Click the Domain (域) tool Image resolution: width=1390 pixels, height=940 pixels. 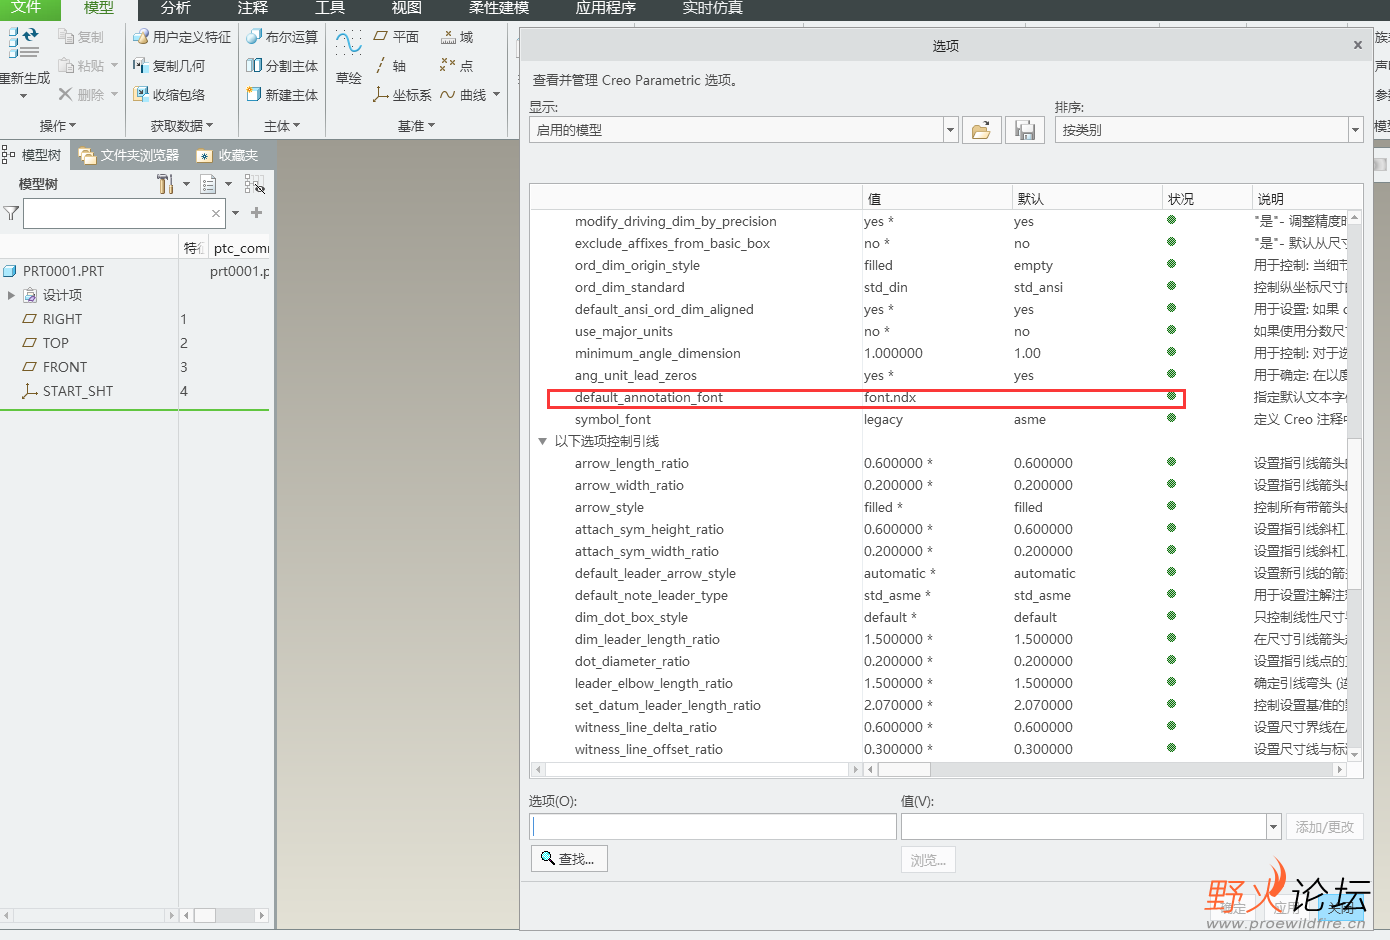(x=457, y=37)
